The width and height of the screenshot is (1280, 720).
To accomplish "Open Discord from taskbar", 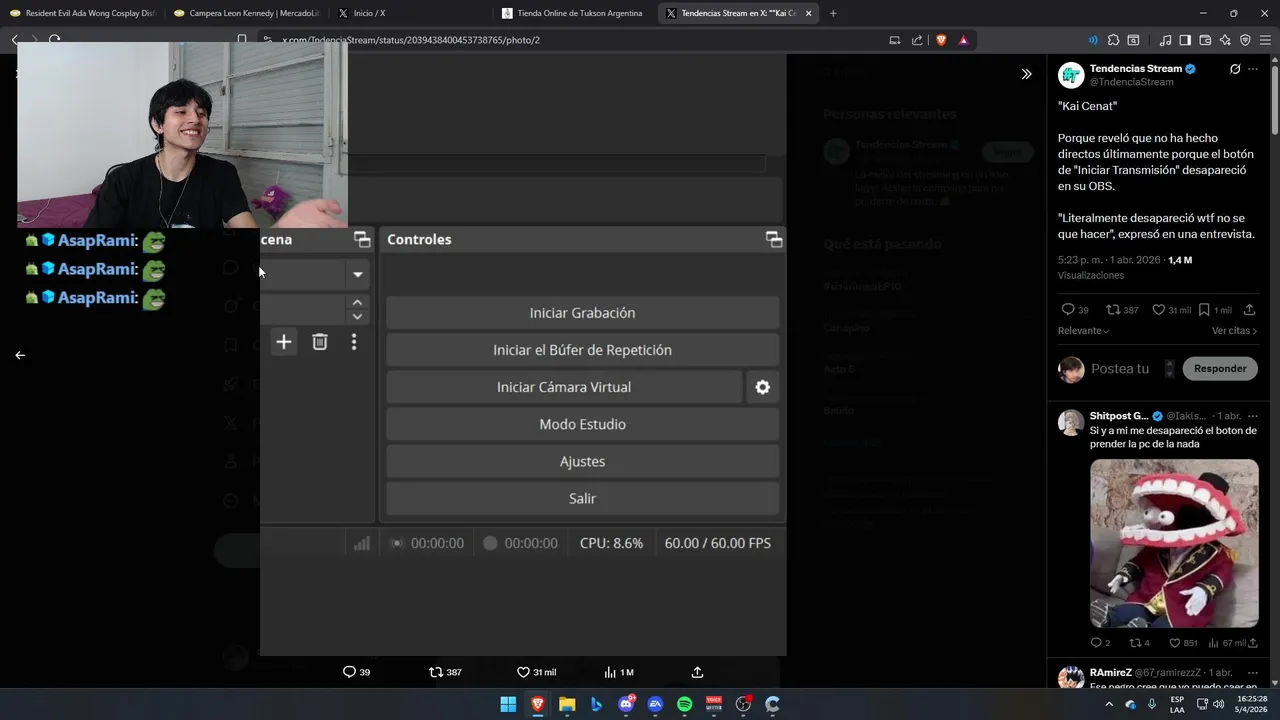I will click(626, 704).
